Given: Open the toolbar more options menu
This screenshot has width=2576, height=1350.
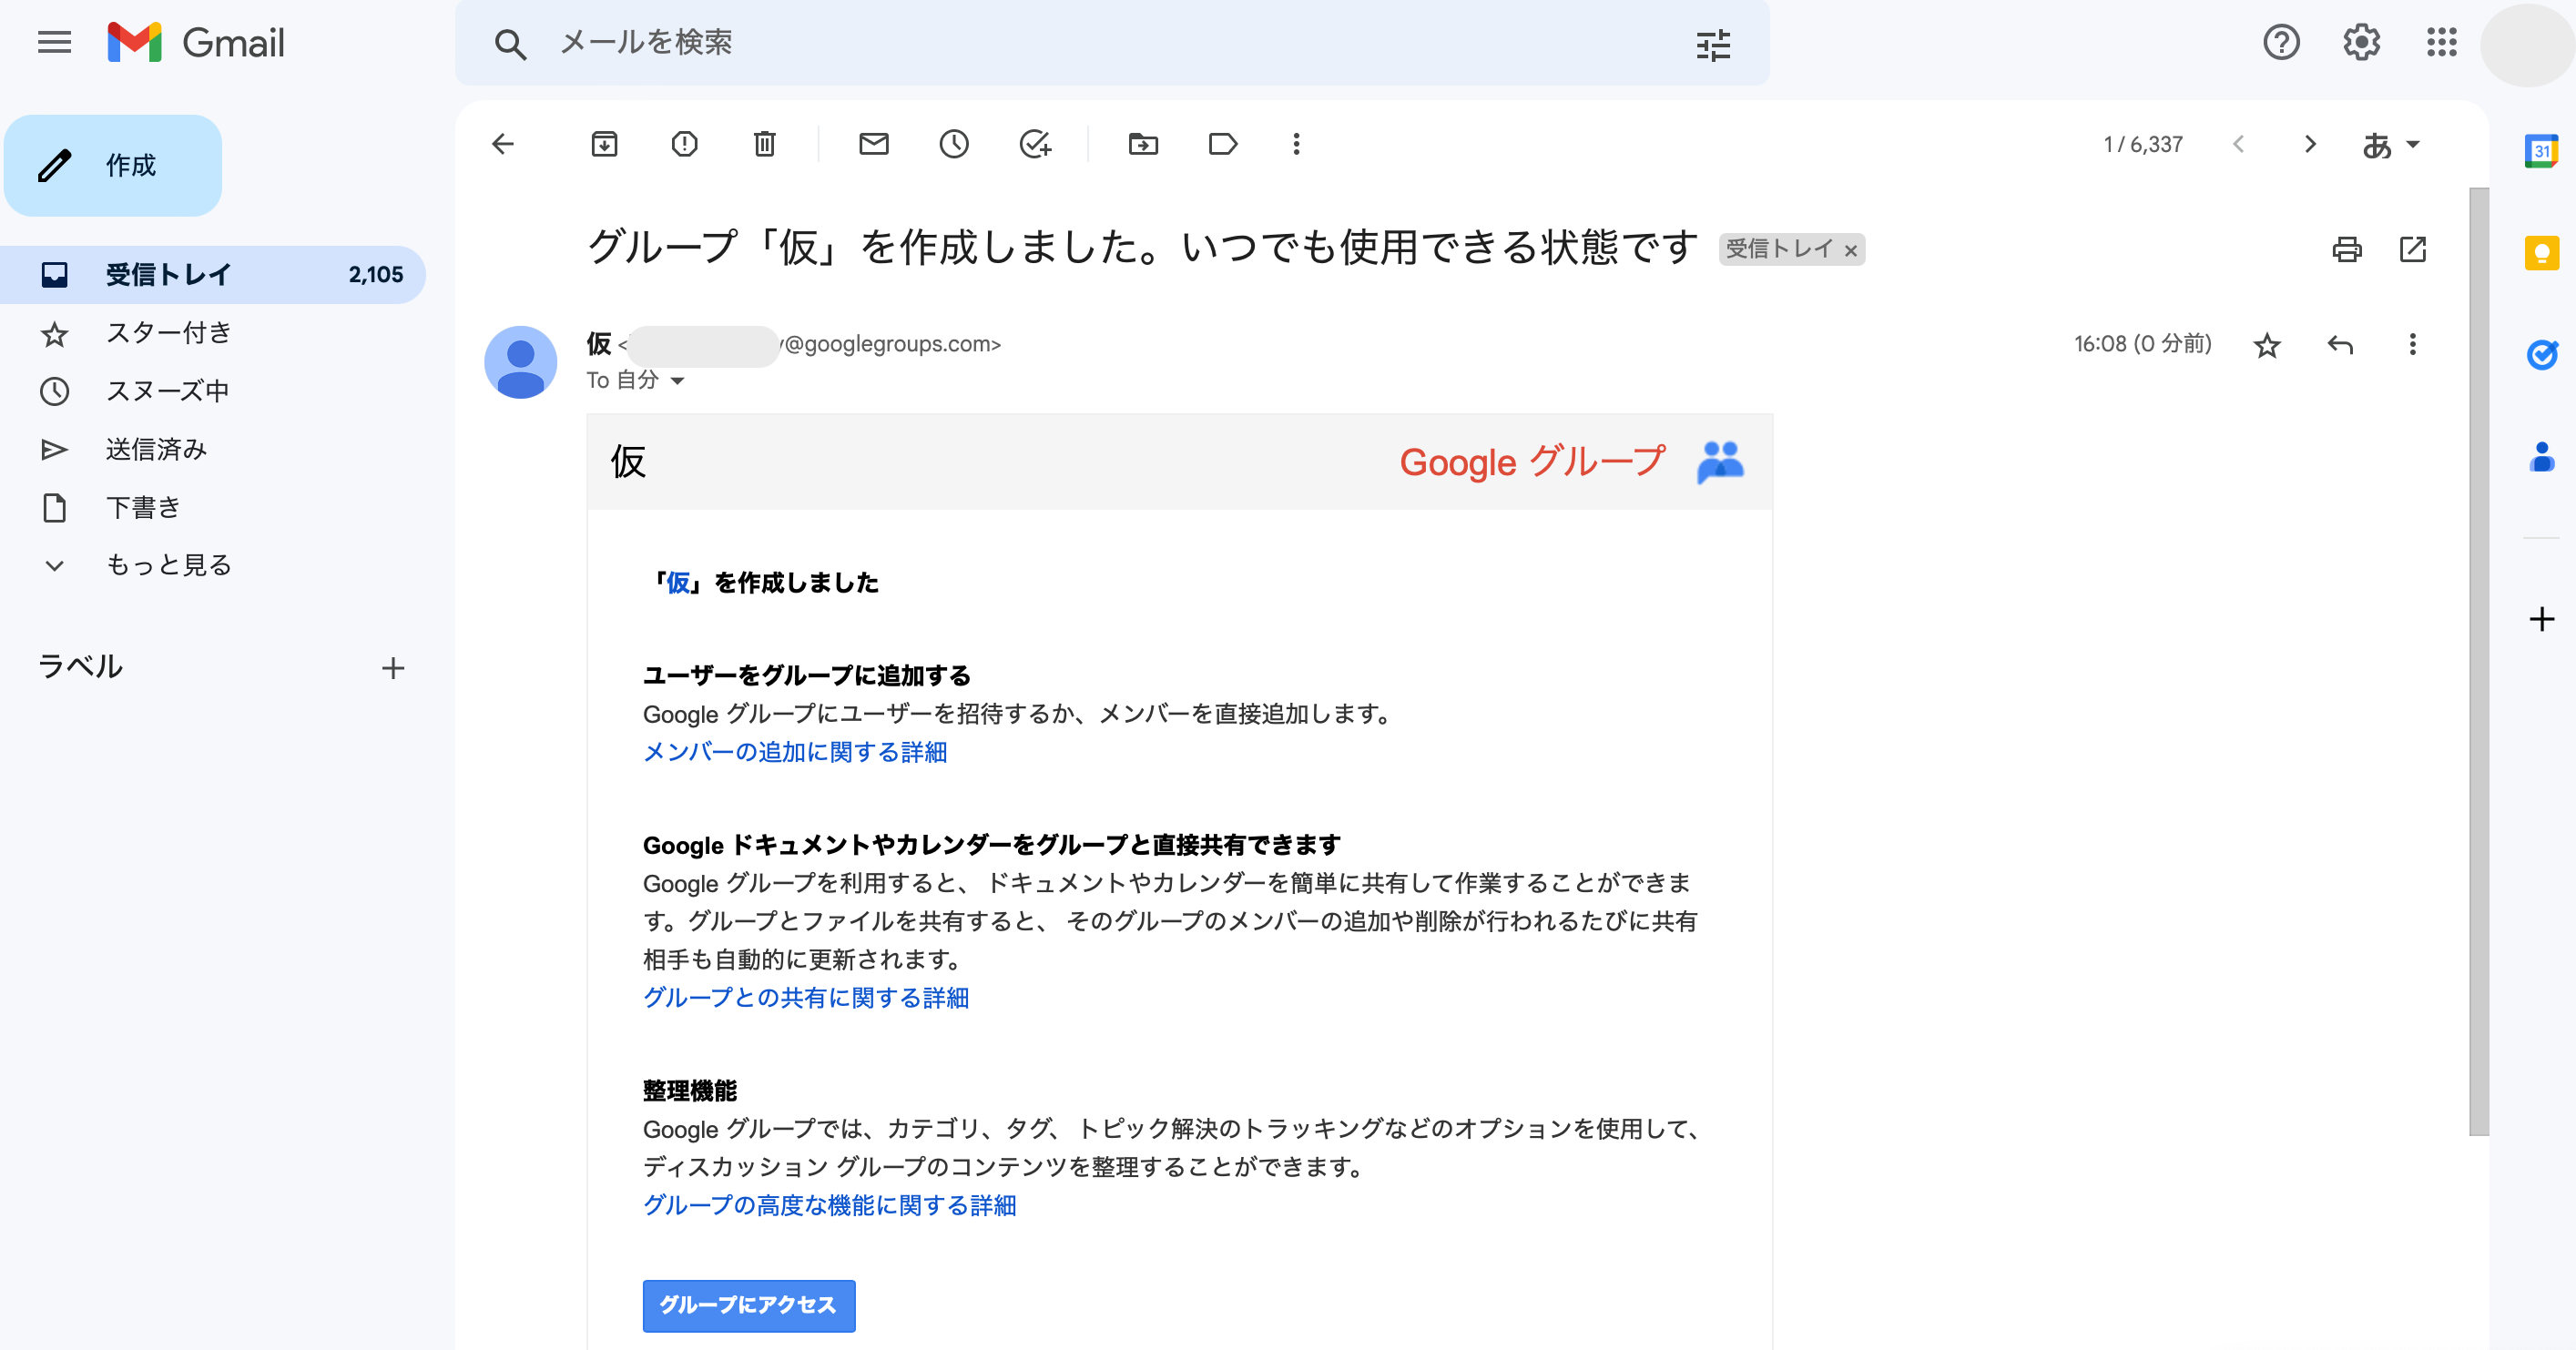Looking at the screenshot, I should pos(1296,144).
